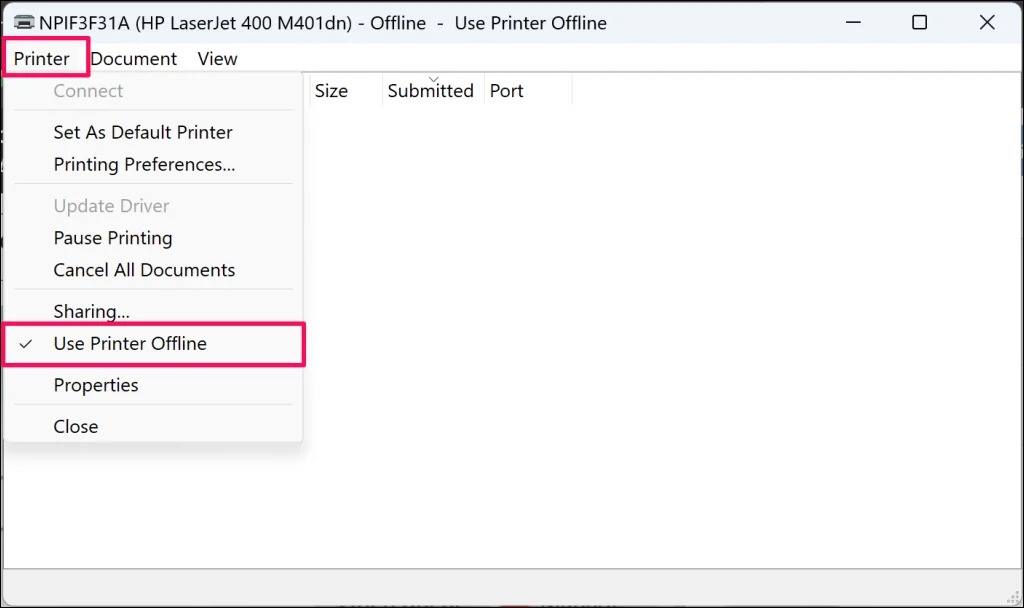Open Sharing settings from menu
The height and width of the screenshot is (608, 1024).
(x=153, y=311)
